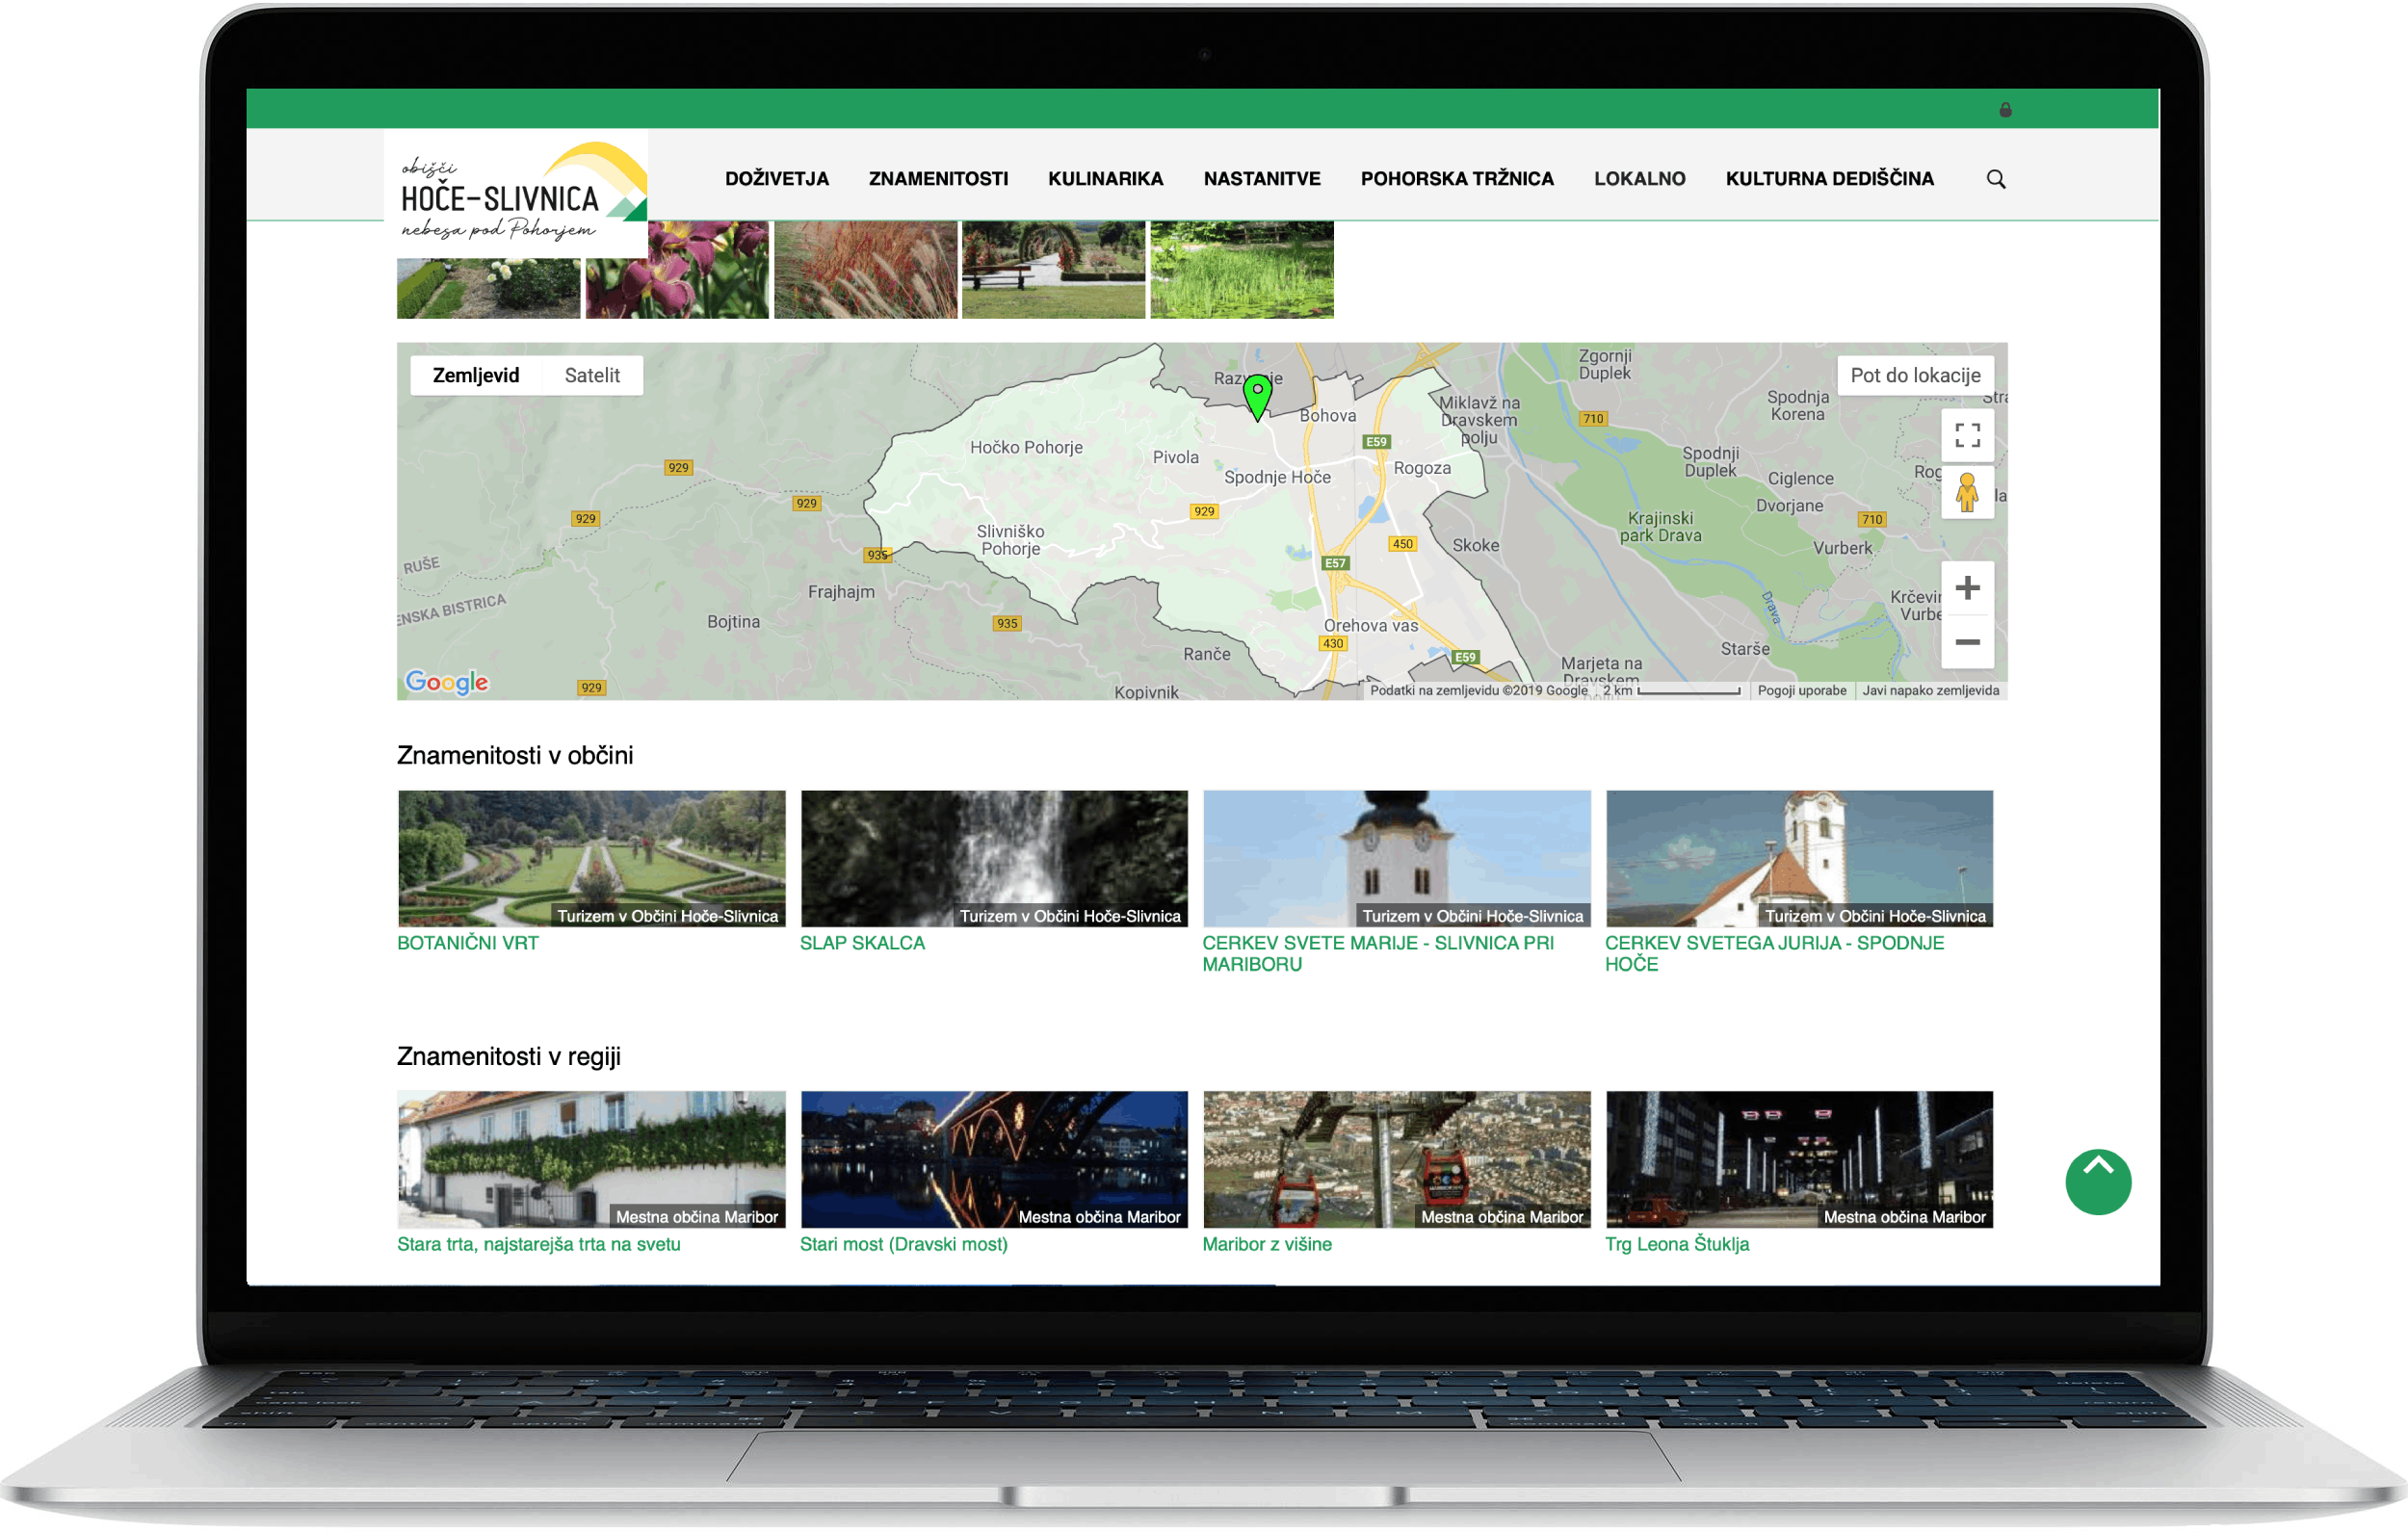Viewport: 2408px width, 1533px height.
Task: Open the Kulinarika menu item
Action: [1105, 179]
